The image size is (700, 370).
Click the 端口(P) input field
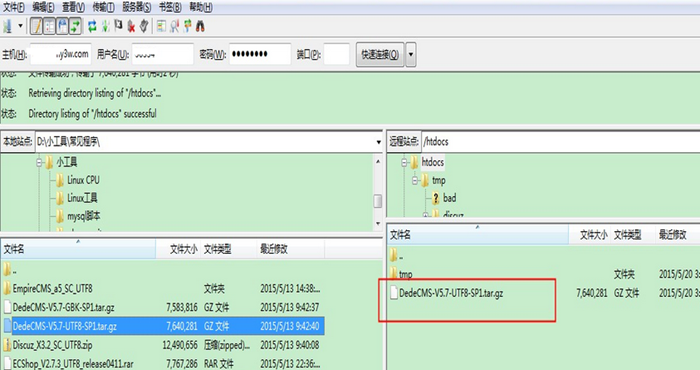tap(336, 54)
